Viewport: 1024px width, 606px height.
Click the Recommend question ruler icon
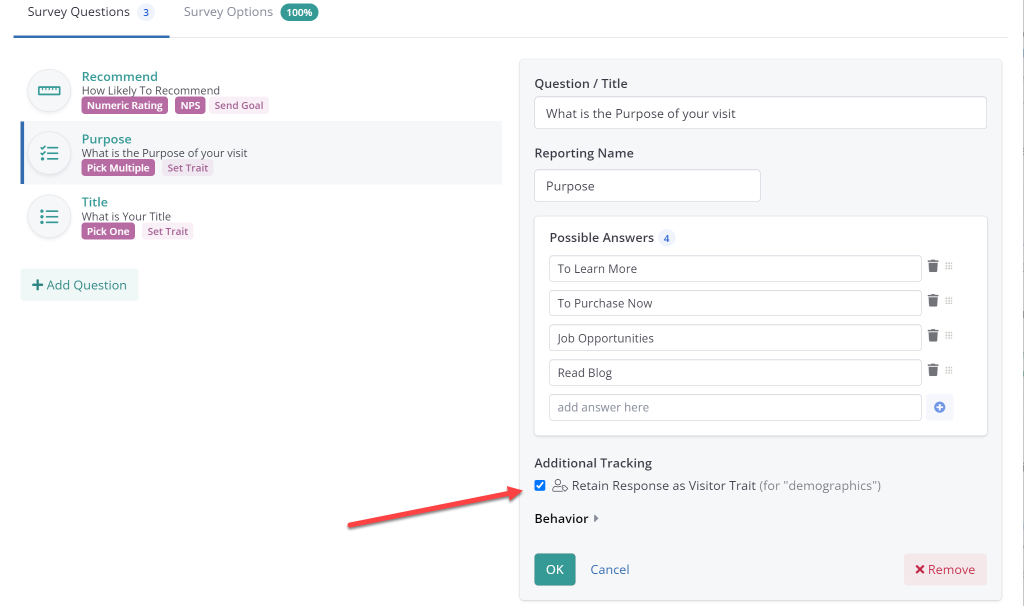49,91
